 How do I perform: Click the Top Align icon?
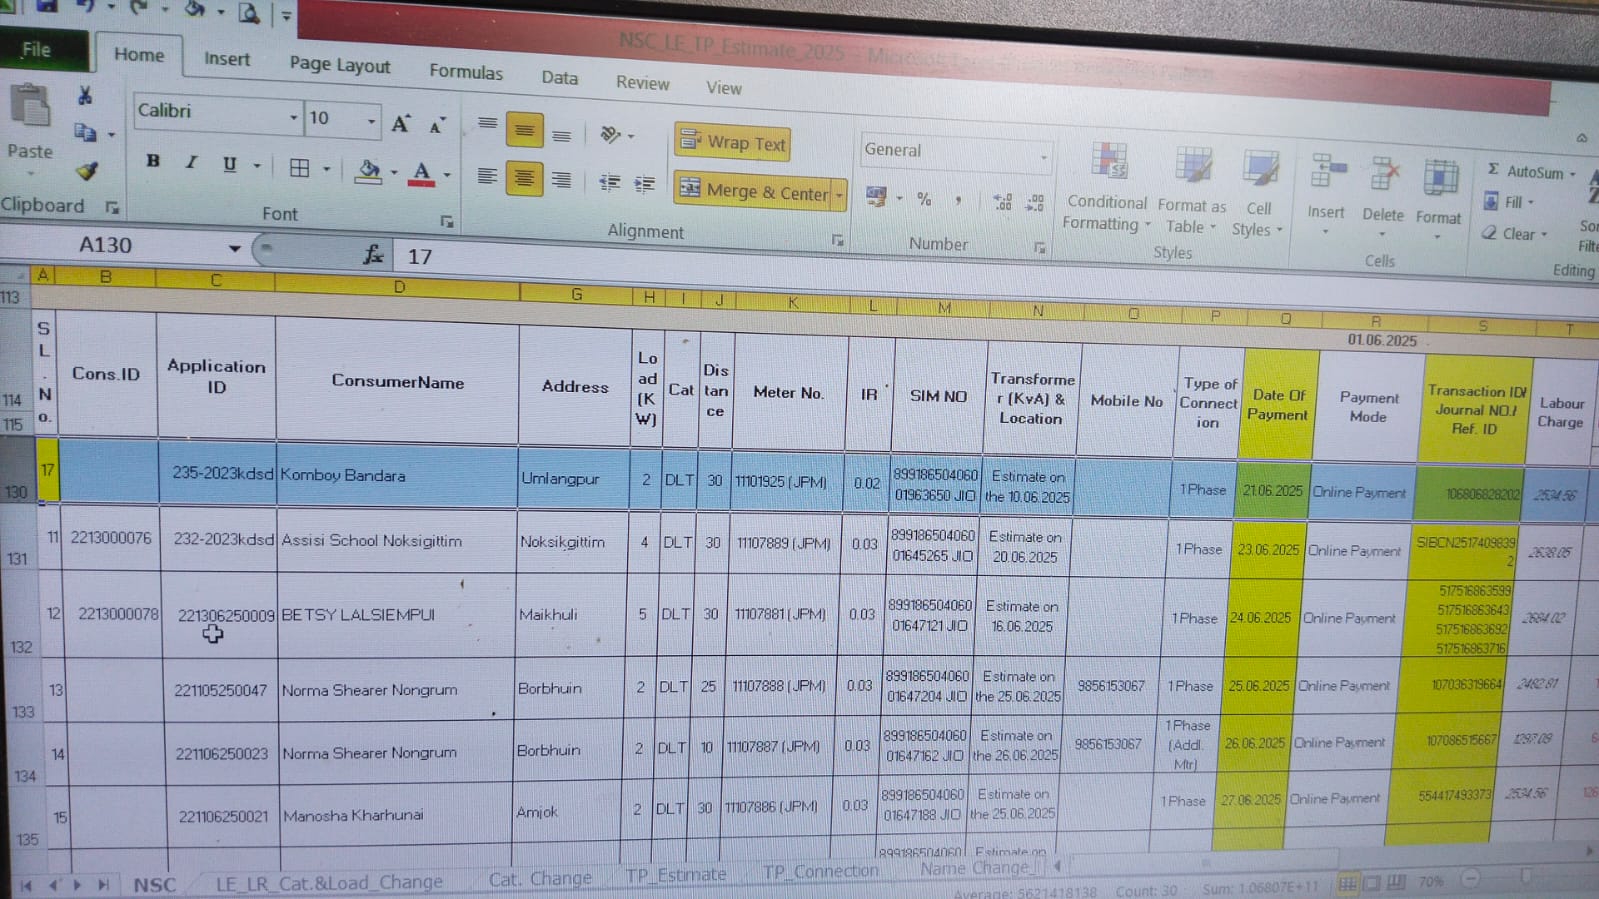[487, 124]
